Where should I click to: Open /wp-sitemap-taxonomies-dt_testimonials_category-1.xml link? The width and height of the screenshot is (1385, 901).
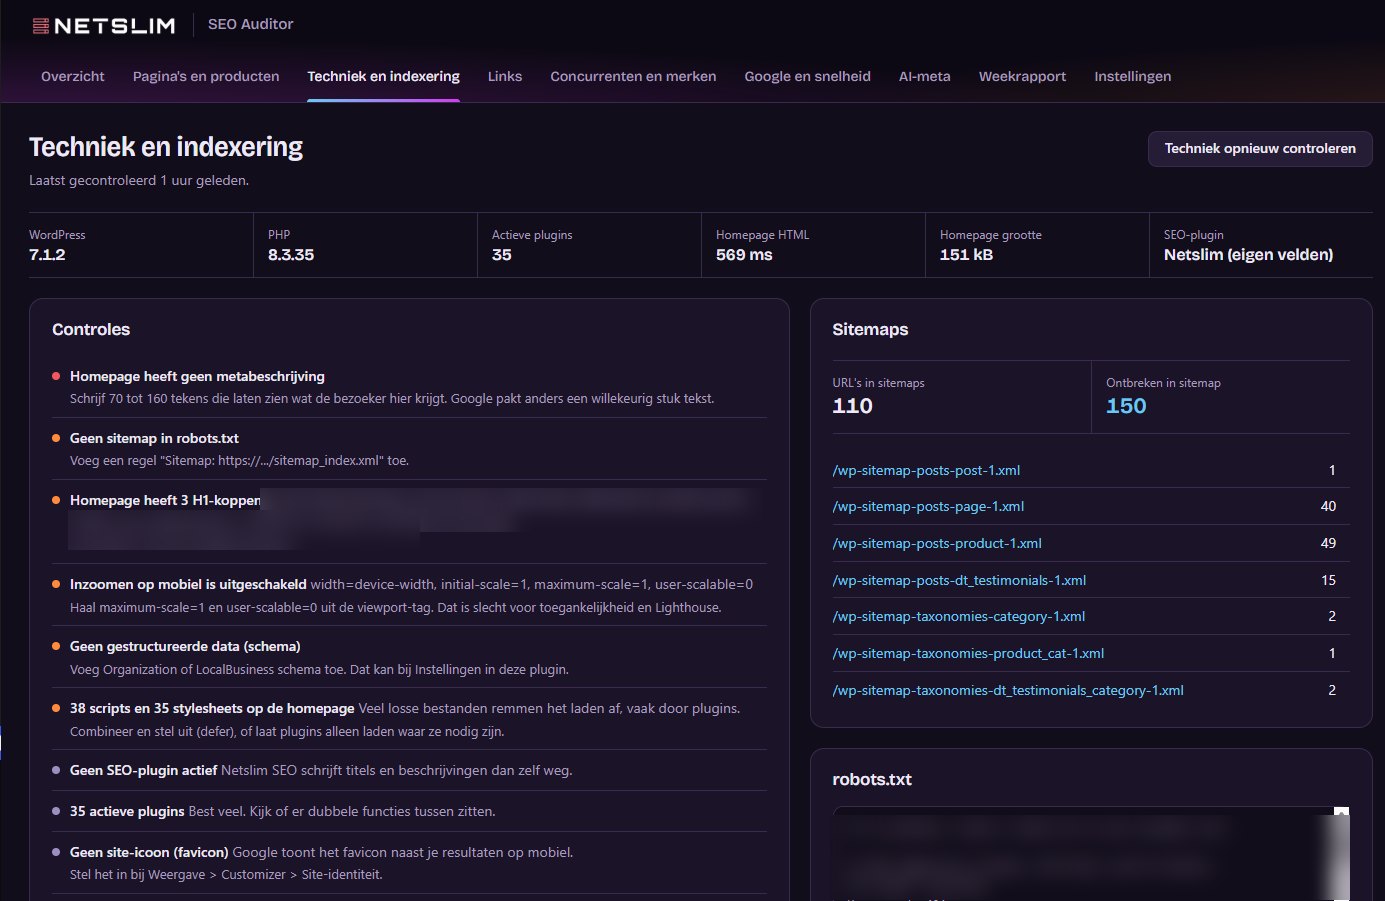point(1008,690)
